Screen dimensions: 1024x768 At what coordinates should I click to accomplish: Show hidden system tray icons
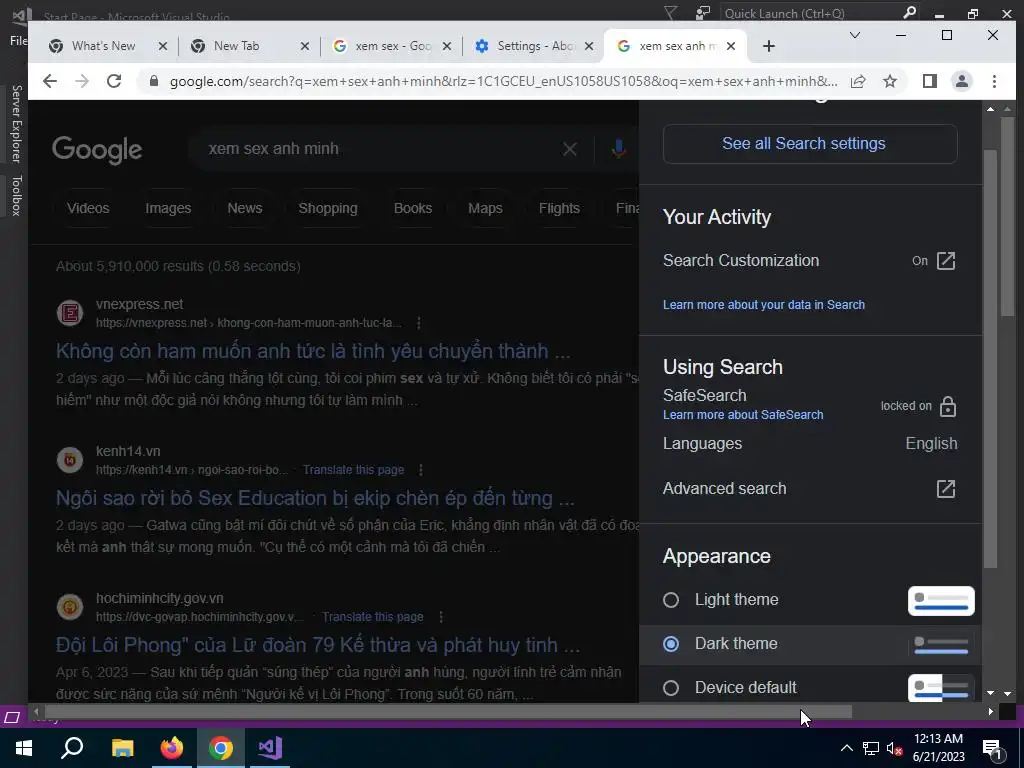(846, 748)
